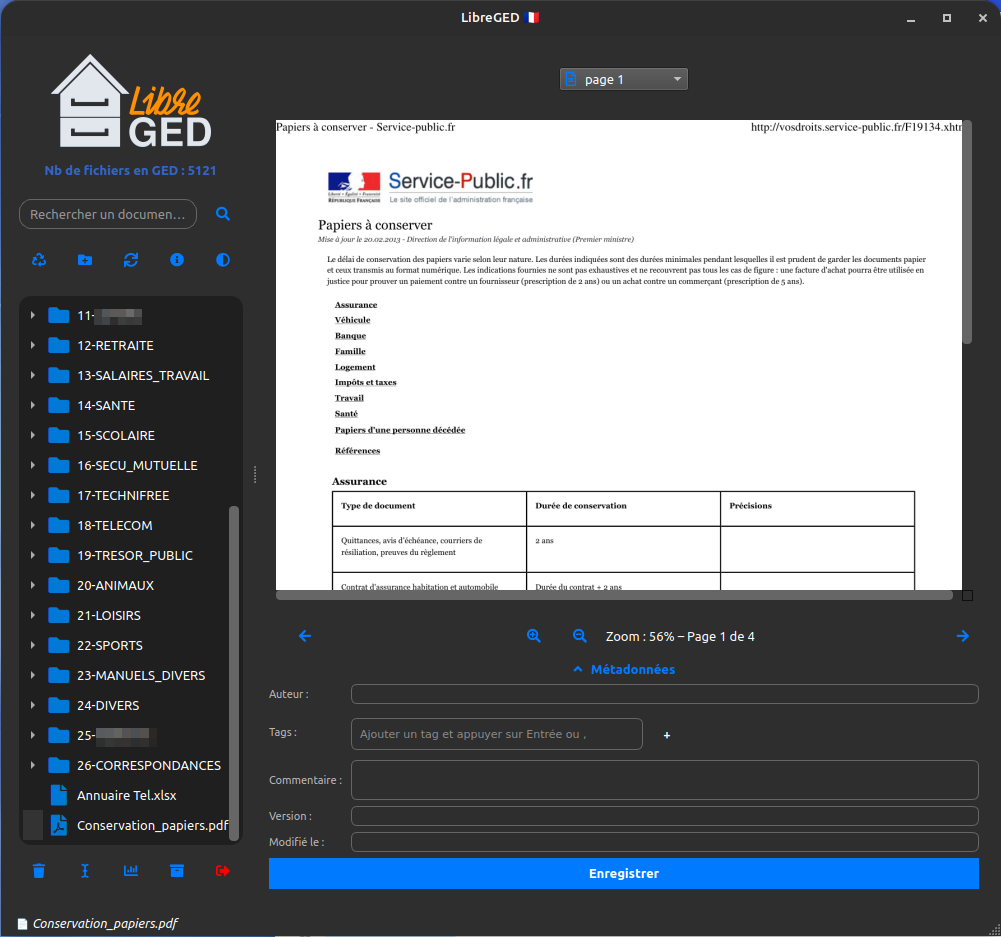The image size is (1001, 937).
Task: Toggle the dark/light theme contrast icon
Action: click(223, 260)
